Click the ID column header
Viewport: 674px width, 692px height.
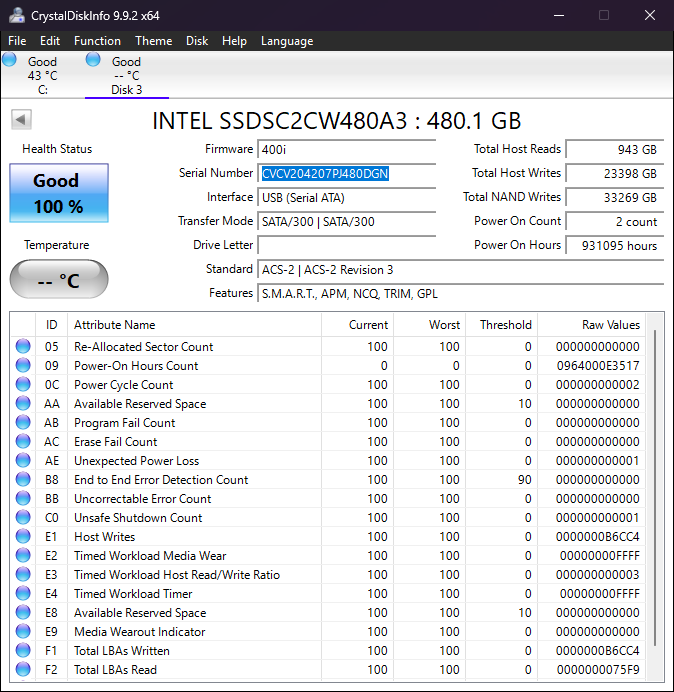[51, 325]
